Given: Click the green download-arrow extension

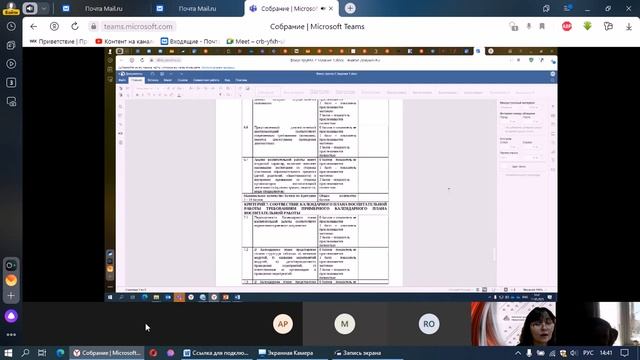Looking at the screenshot, I should 587,27.
